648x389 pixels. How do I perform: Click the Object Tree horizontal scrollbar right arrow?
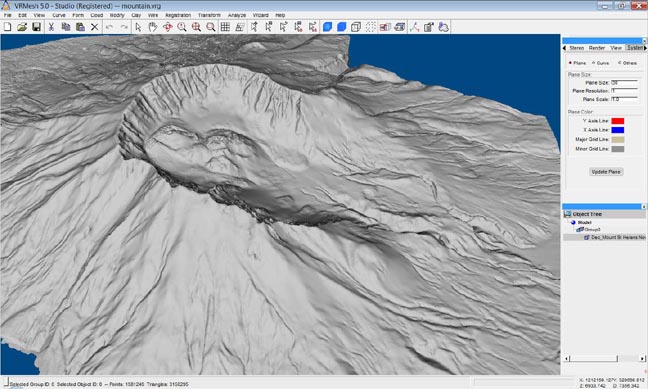point(642,358)
